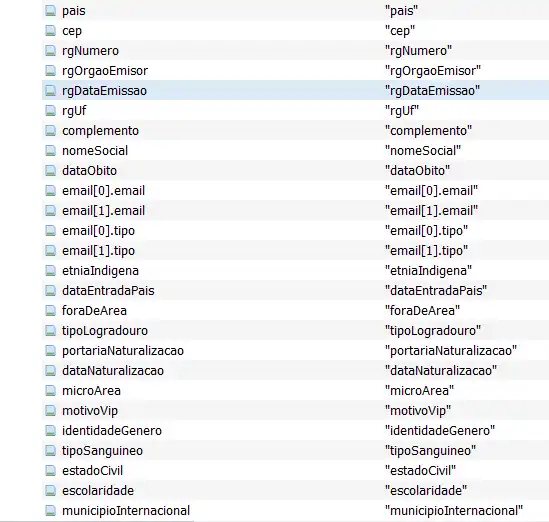Select the municipioInternacional field name

point(126,510)
